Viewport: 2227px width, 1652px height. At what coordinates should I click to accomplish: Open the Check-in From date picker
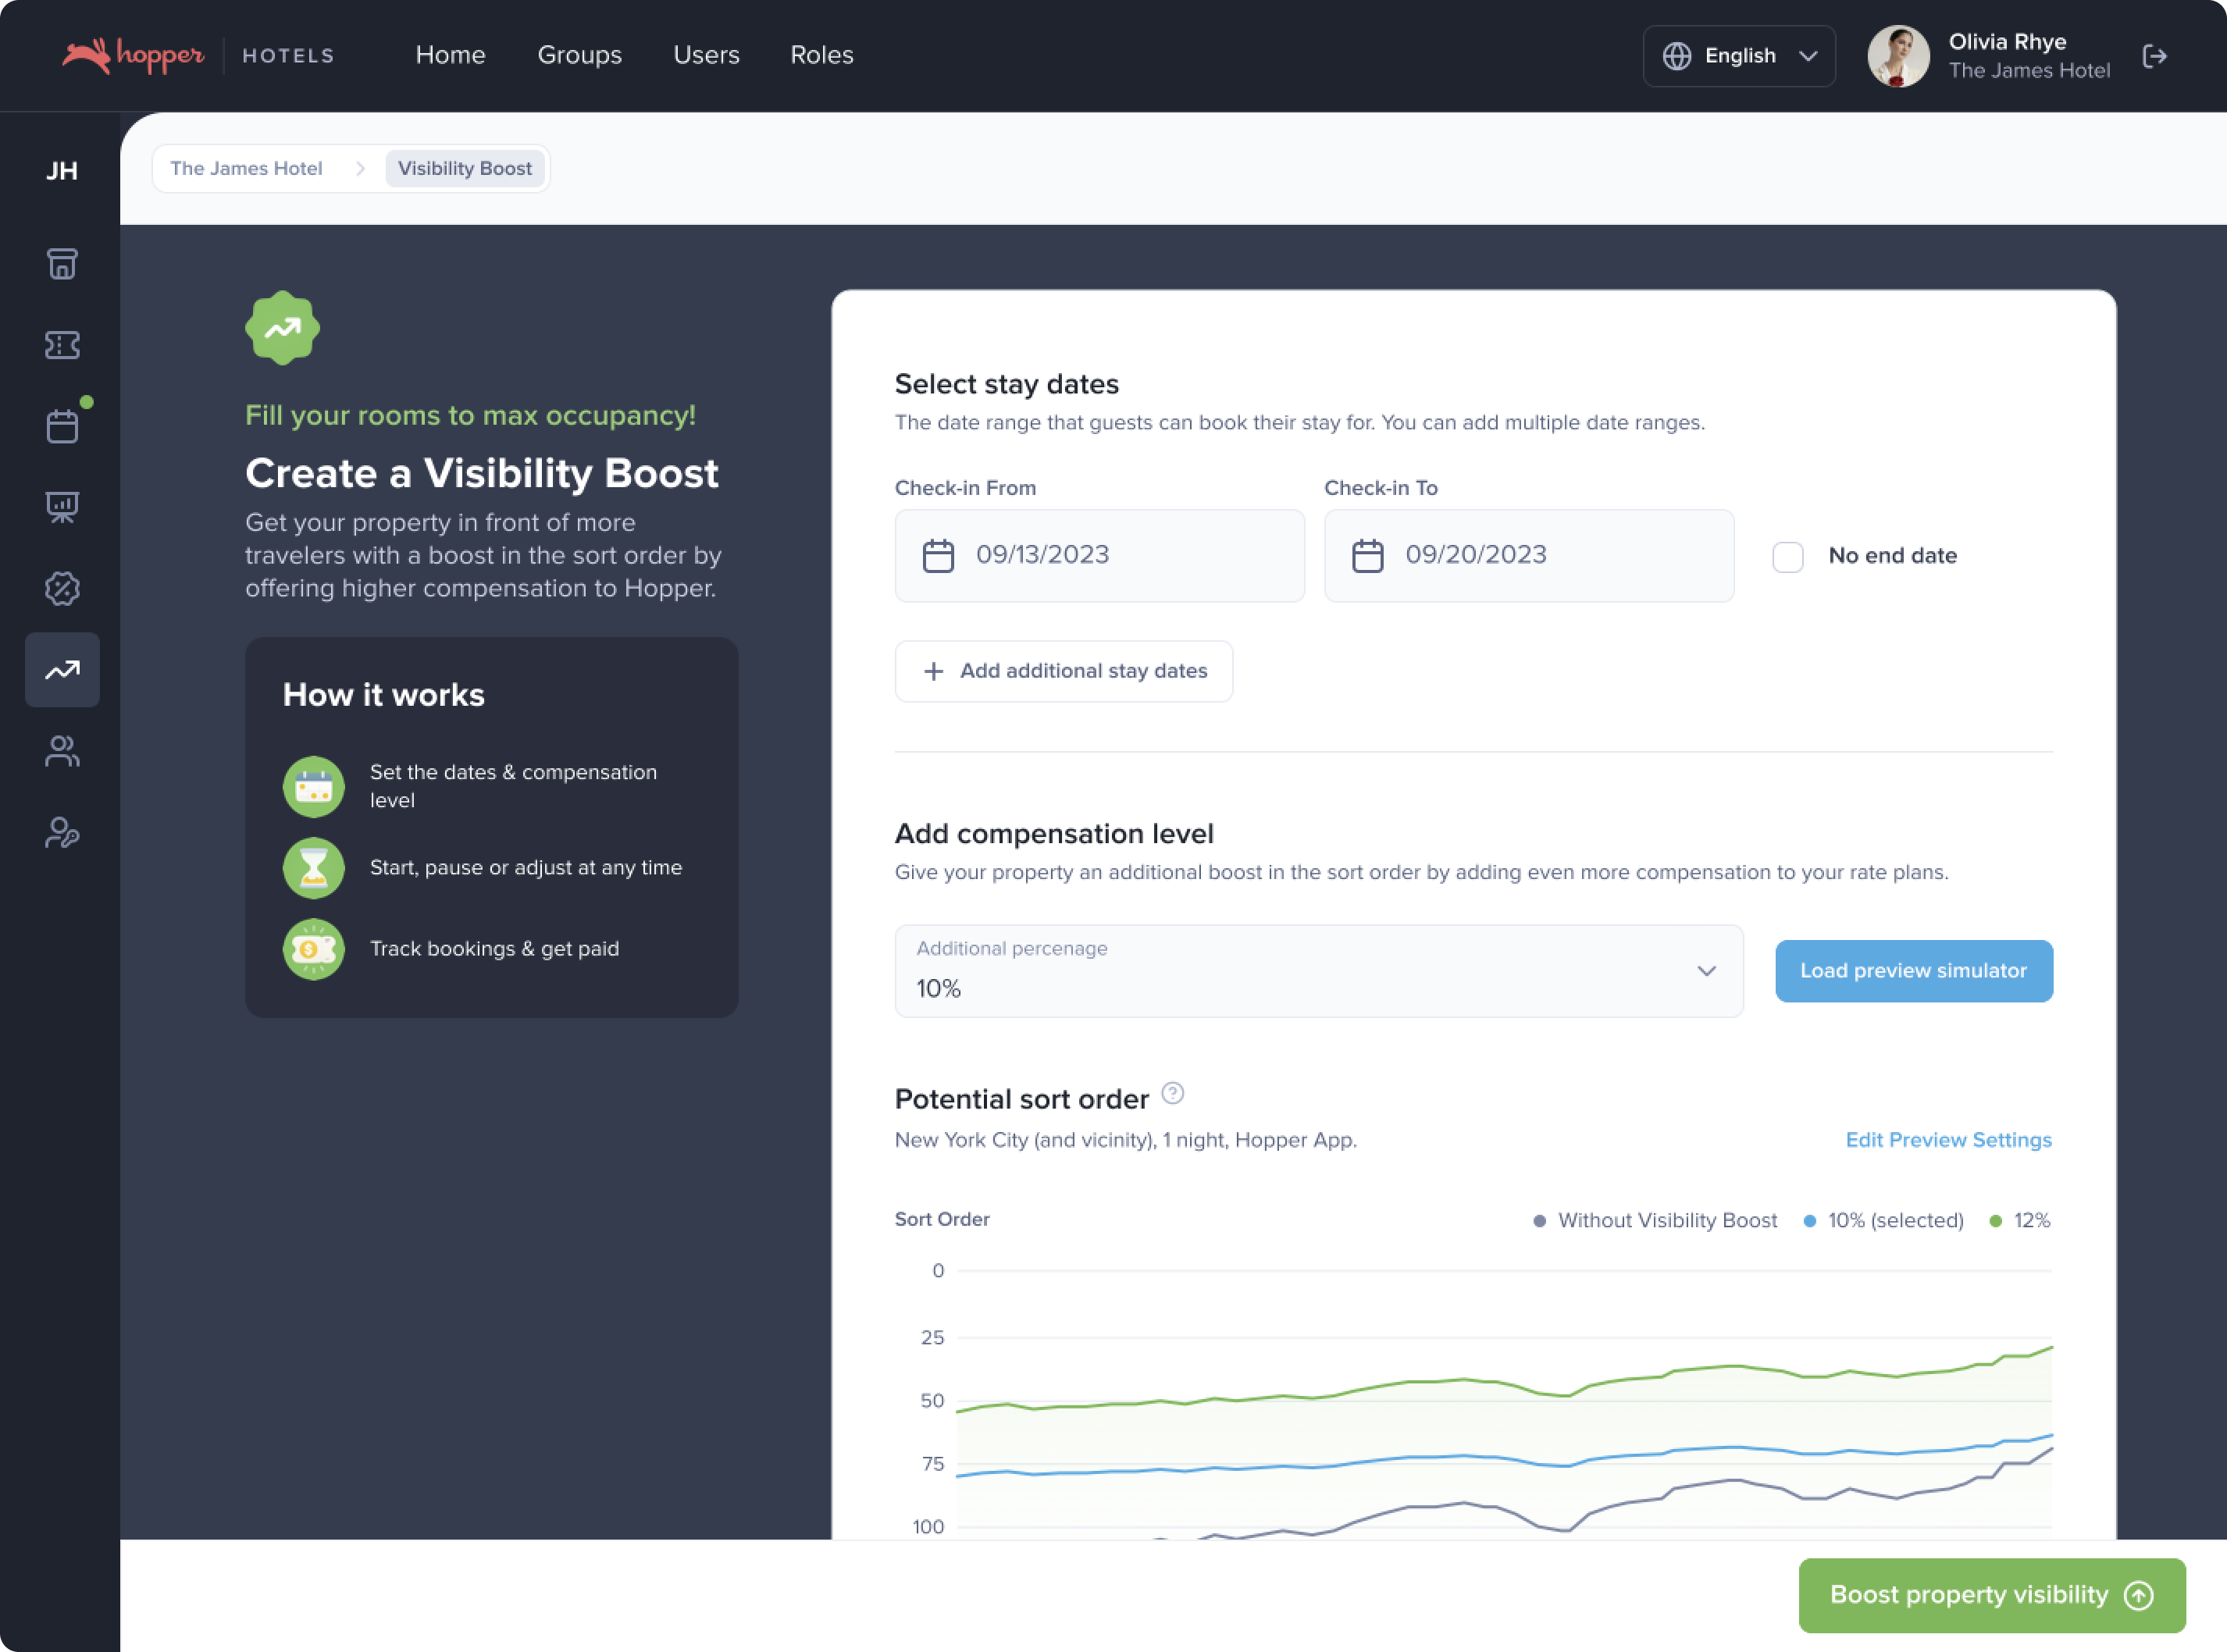1099,556
